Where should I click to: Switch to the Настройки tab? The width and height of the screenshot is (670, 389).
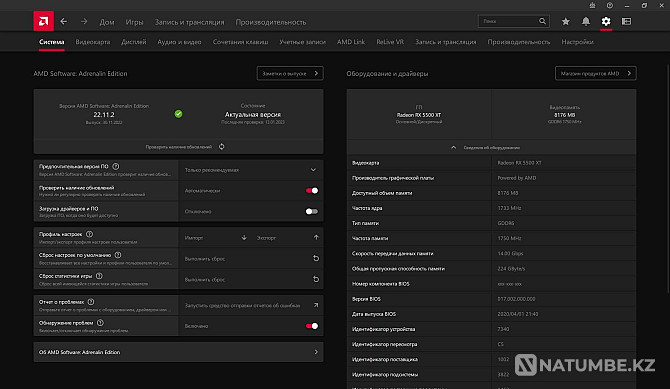(x=577, y=42)
